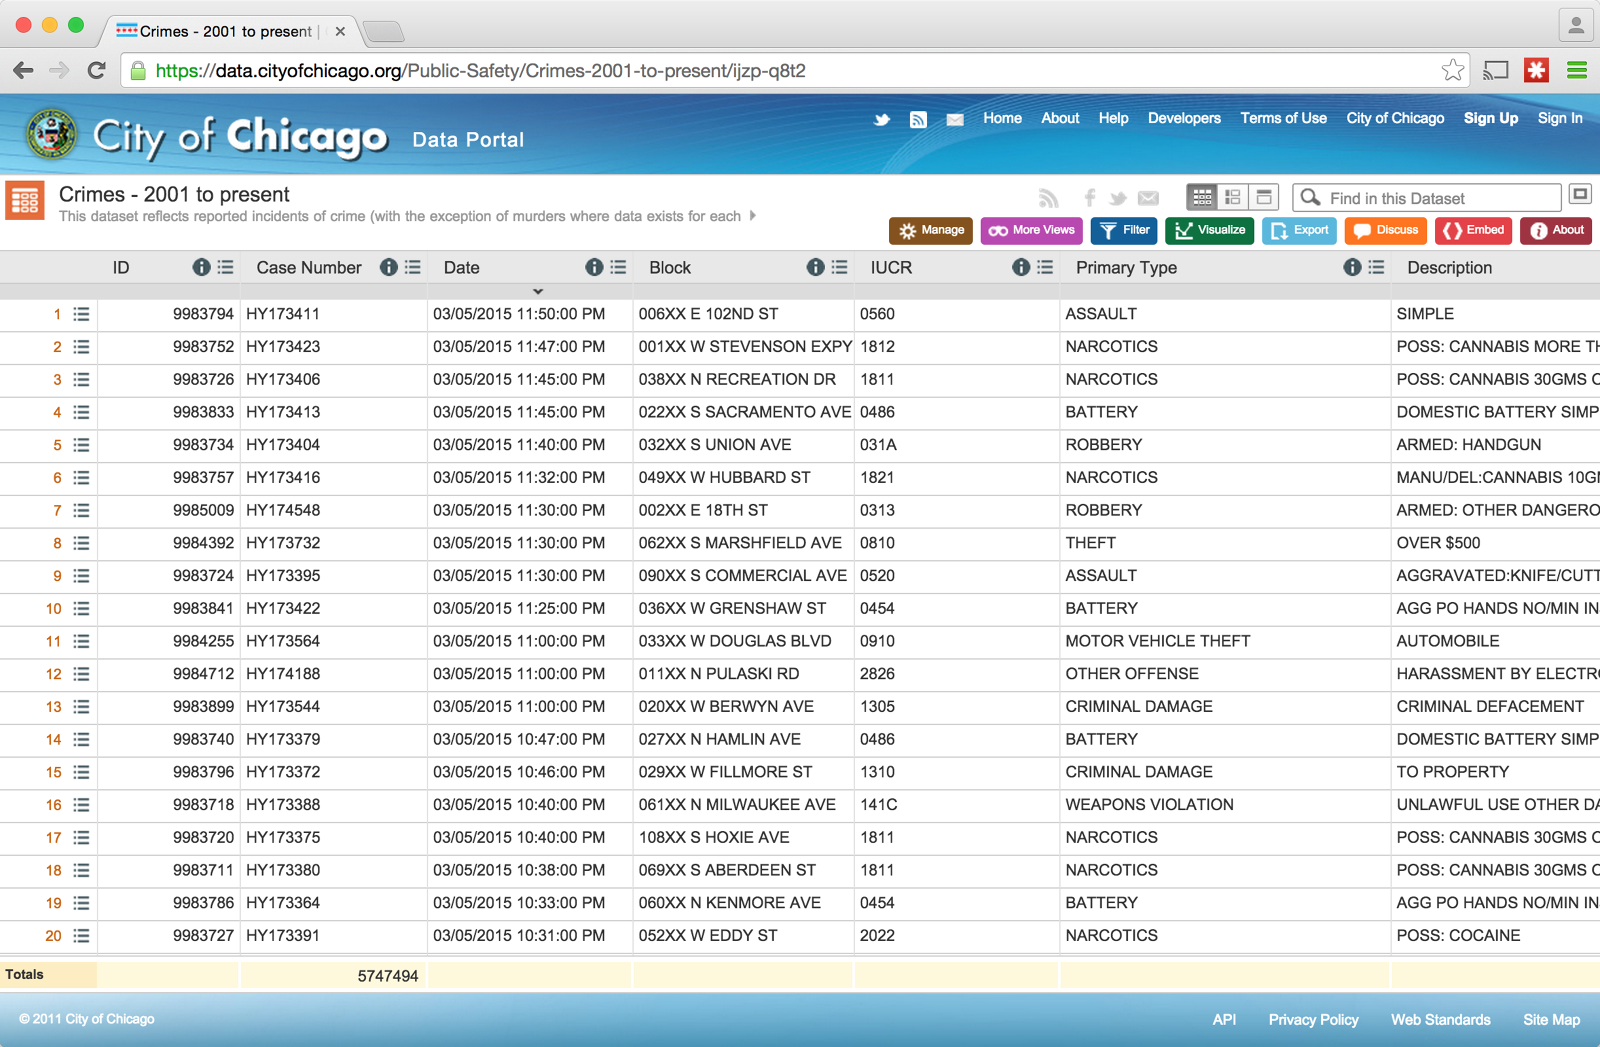Open Web Standards footer link
Image resolution: width=1600 pixels, height=1047 pixels.
[x=1441, y=1020]
